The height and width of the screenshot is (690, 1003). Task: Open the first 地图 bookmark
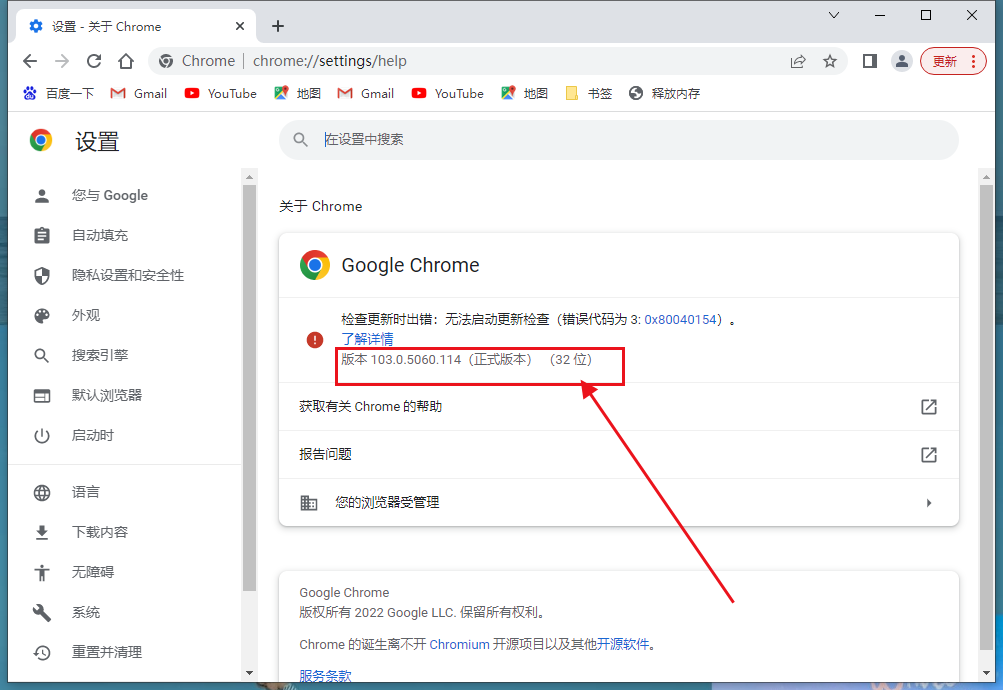point(297,93)
